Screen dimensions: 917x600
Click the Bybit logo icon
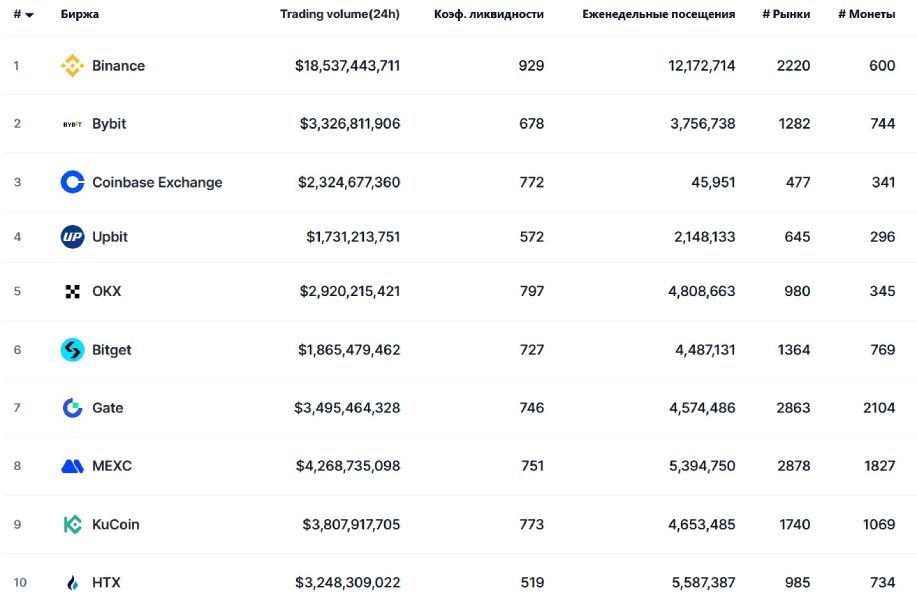point(72,124)
